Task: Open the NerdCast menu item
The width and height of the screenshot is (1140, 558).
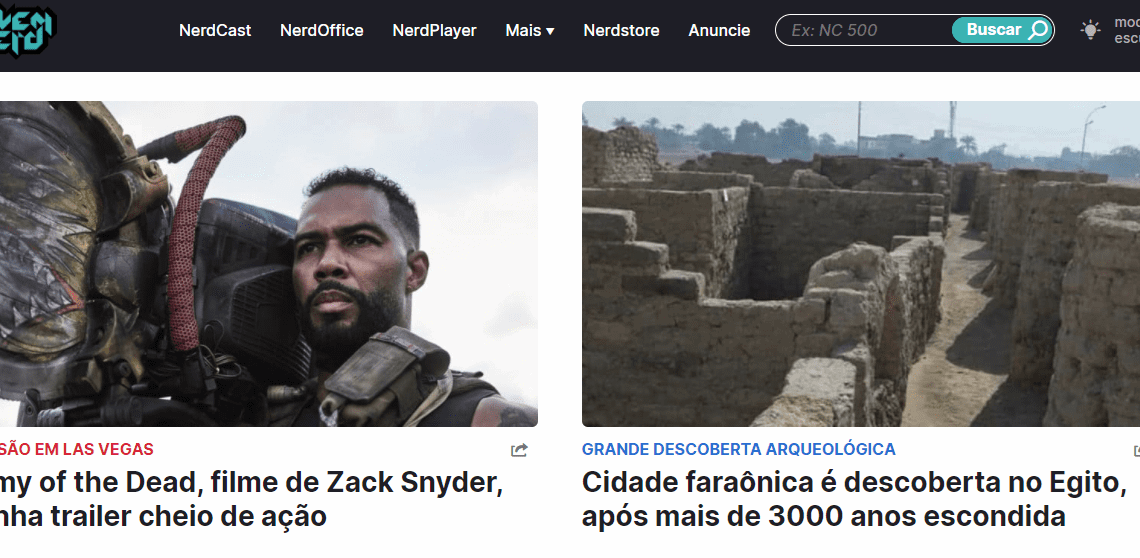Action: (x=215, y=31)
